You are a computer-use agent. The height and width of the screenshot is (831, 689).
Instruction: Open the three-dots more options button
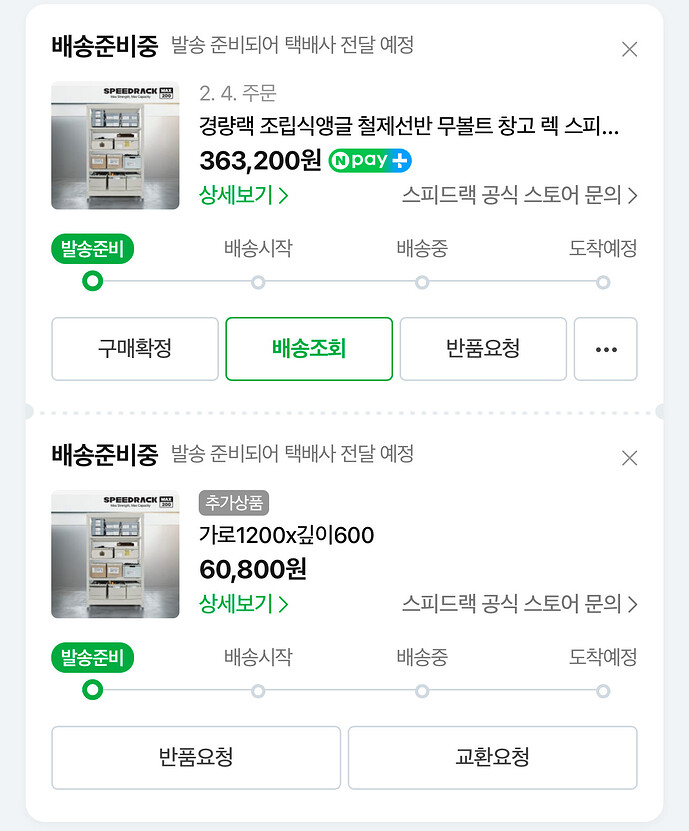pos(605,349)
